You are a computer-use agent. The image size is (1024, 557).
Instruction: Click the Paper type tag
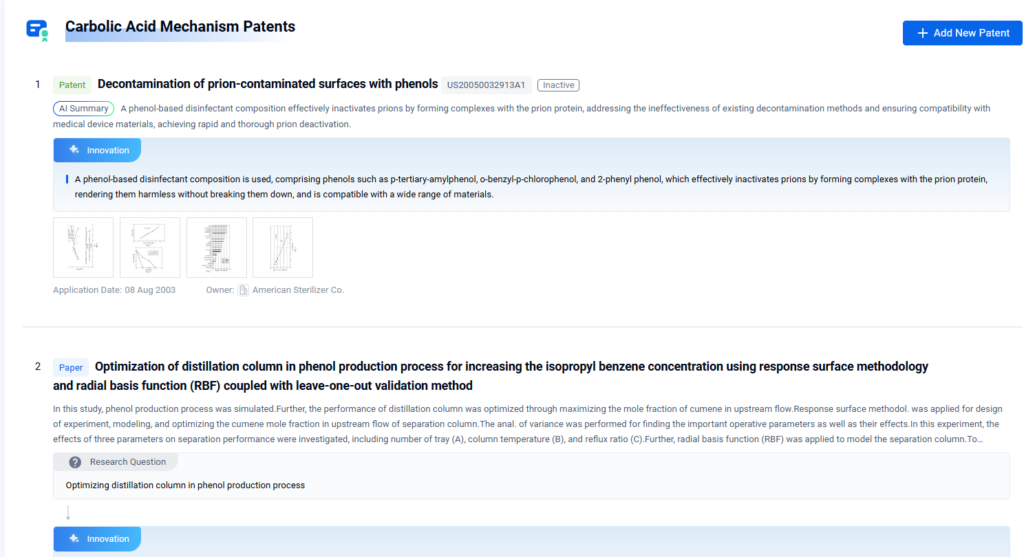click(x=71, y=367)
